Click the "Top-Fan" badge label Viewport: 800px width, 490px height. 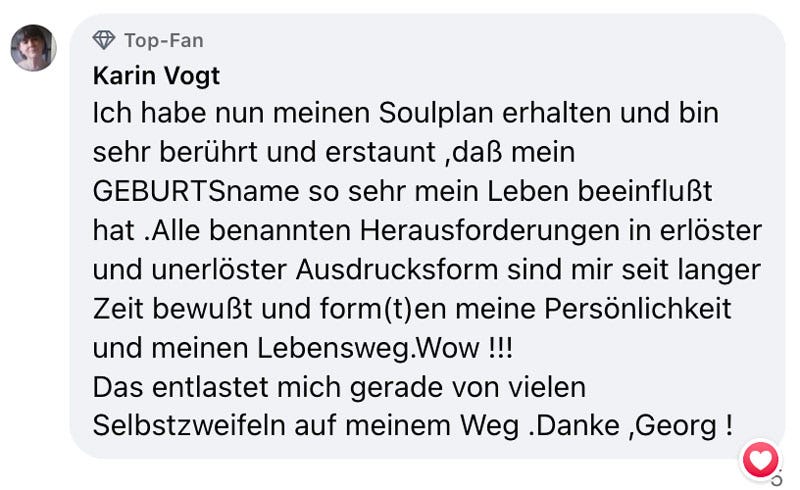[163, 40]
